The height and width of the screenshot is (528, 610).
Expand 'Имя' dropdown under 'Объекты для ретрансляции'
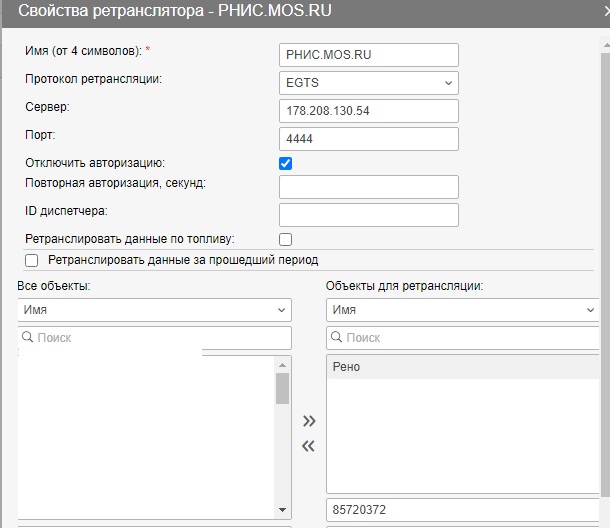click(x=462, y=310)
